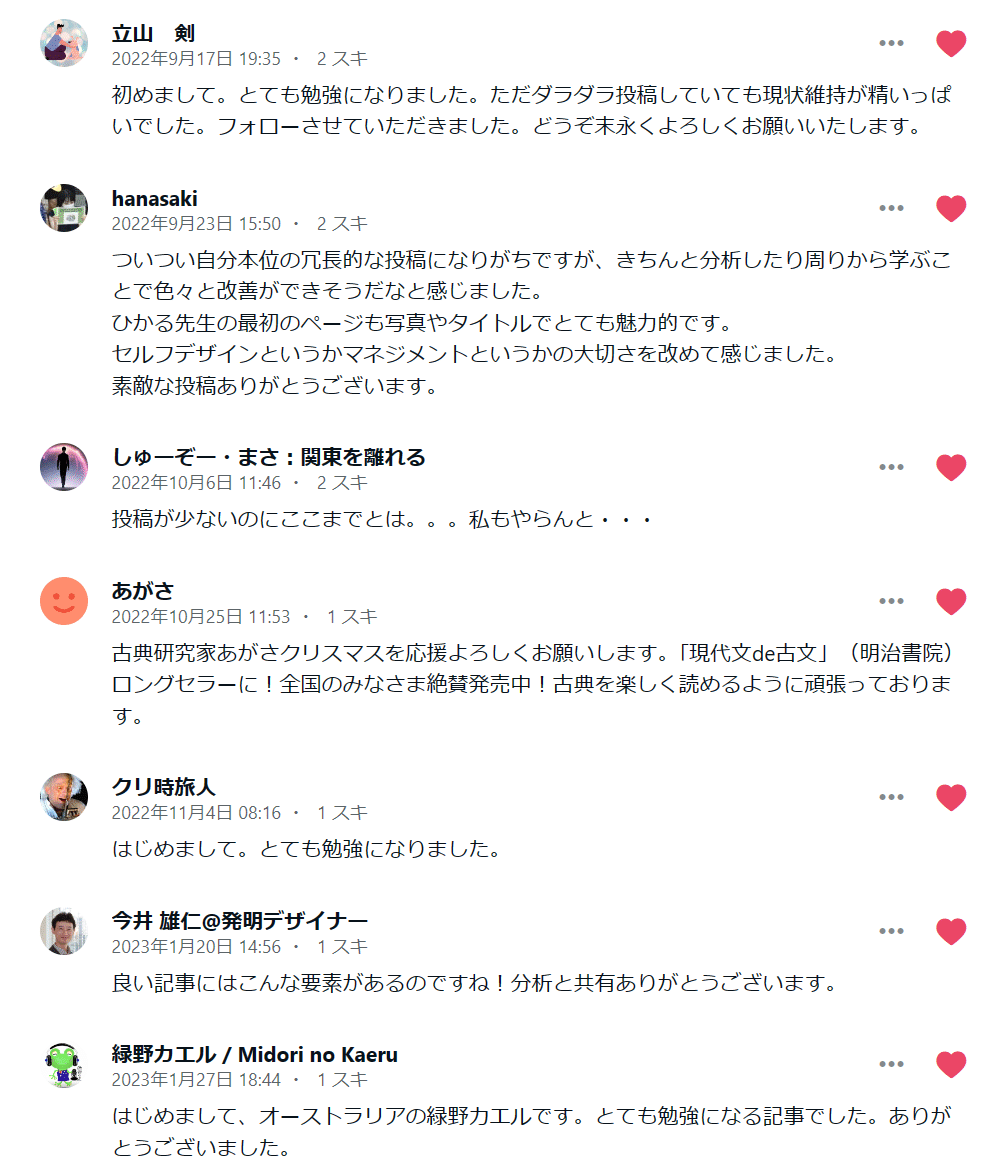The height and width of the screenshot is (1176, 1007).
Task: Click the heart icon on 緑野カエル's comment
Action: 948,1066
